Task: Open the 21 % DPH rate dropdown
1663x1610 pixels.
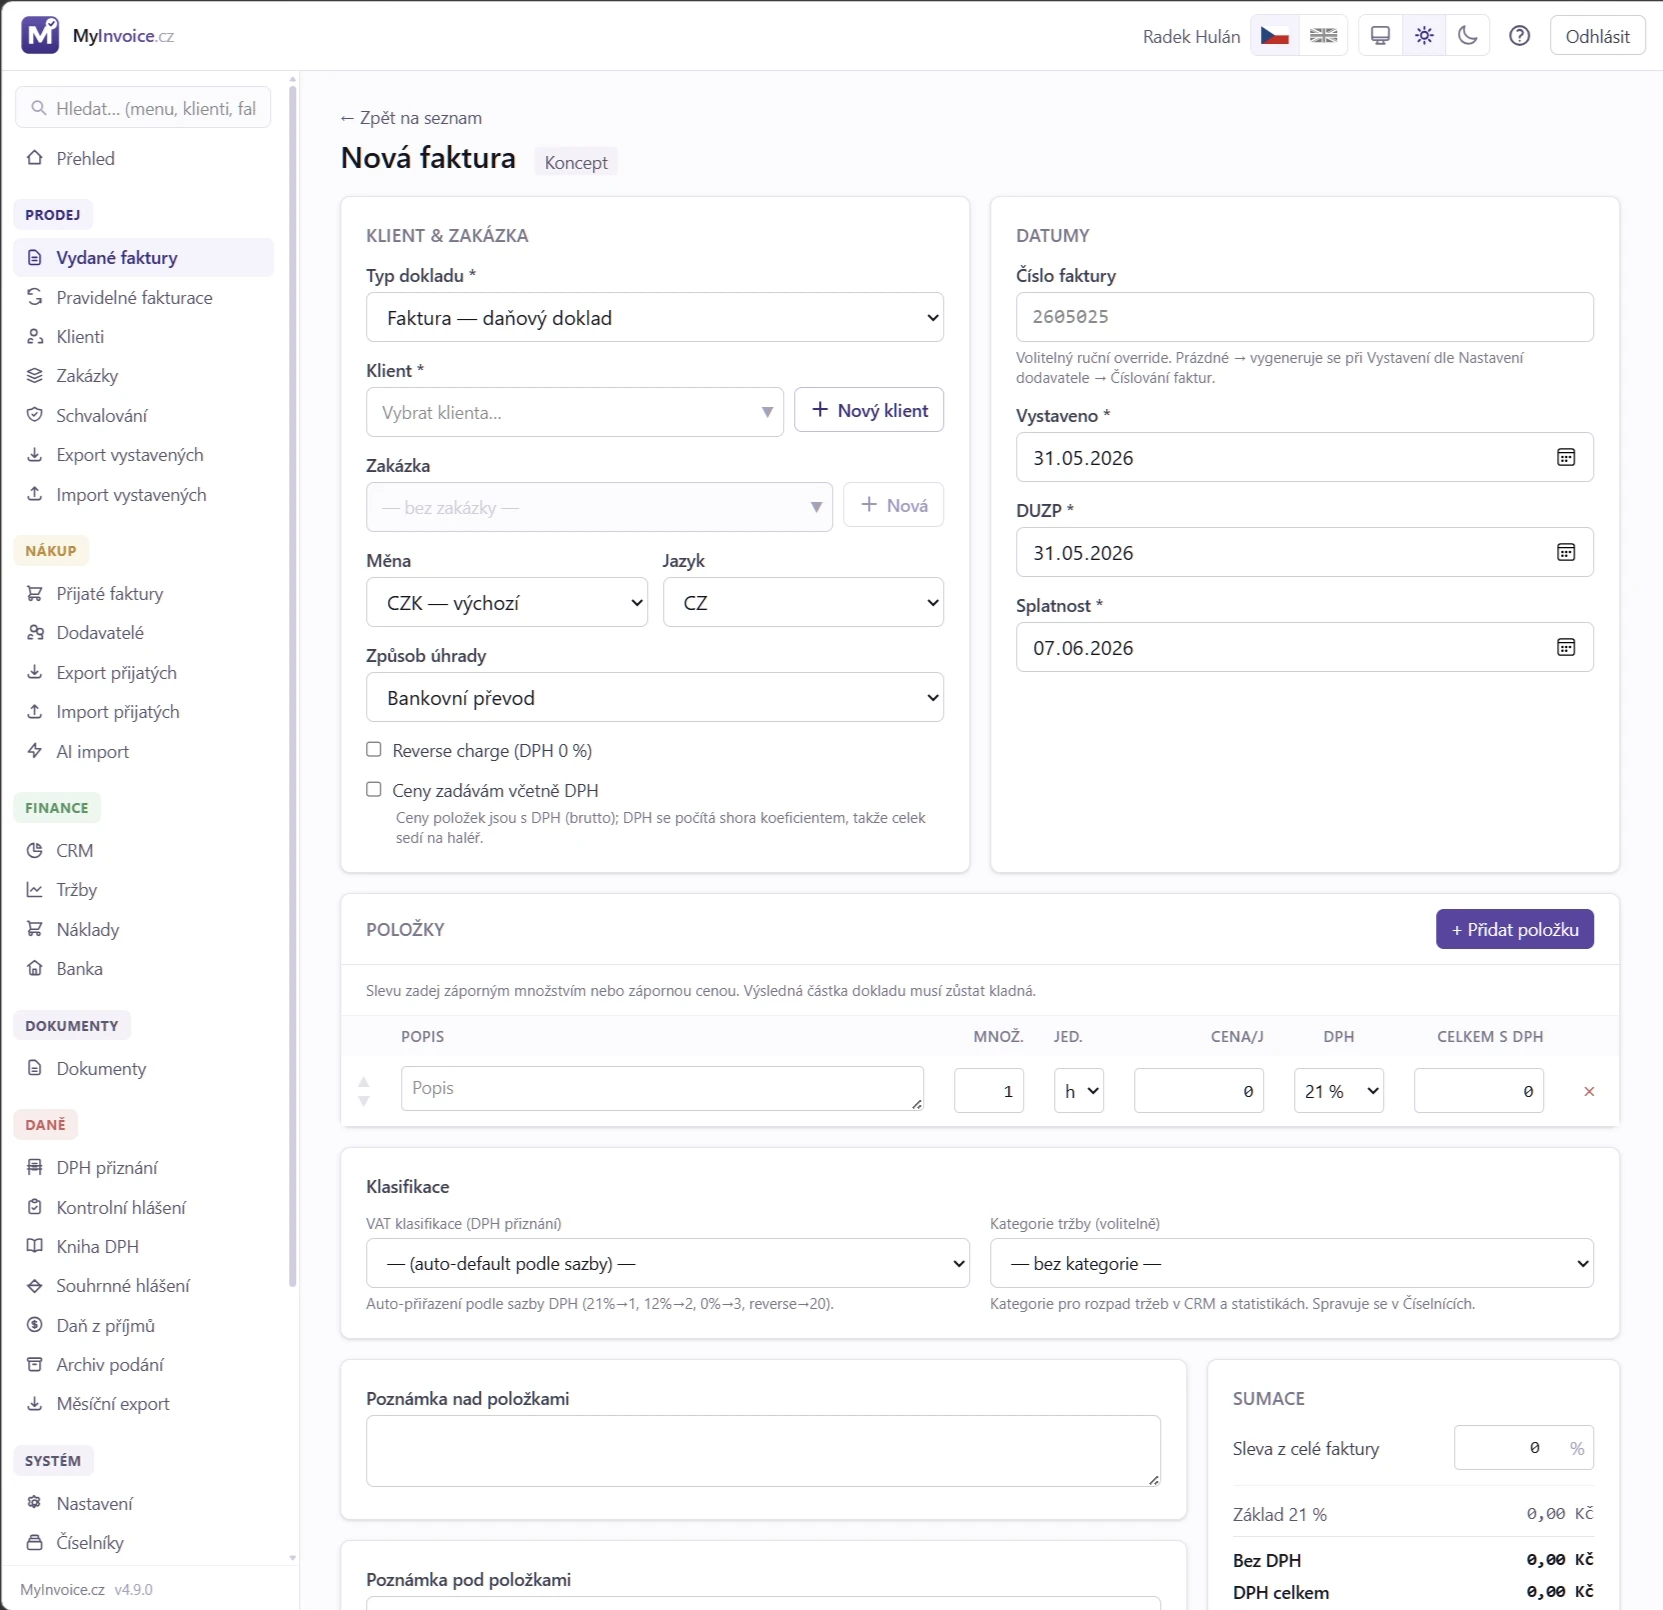Action: point(1339,1091)
